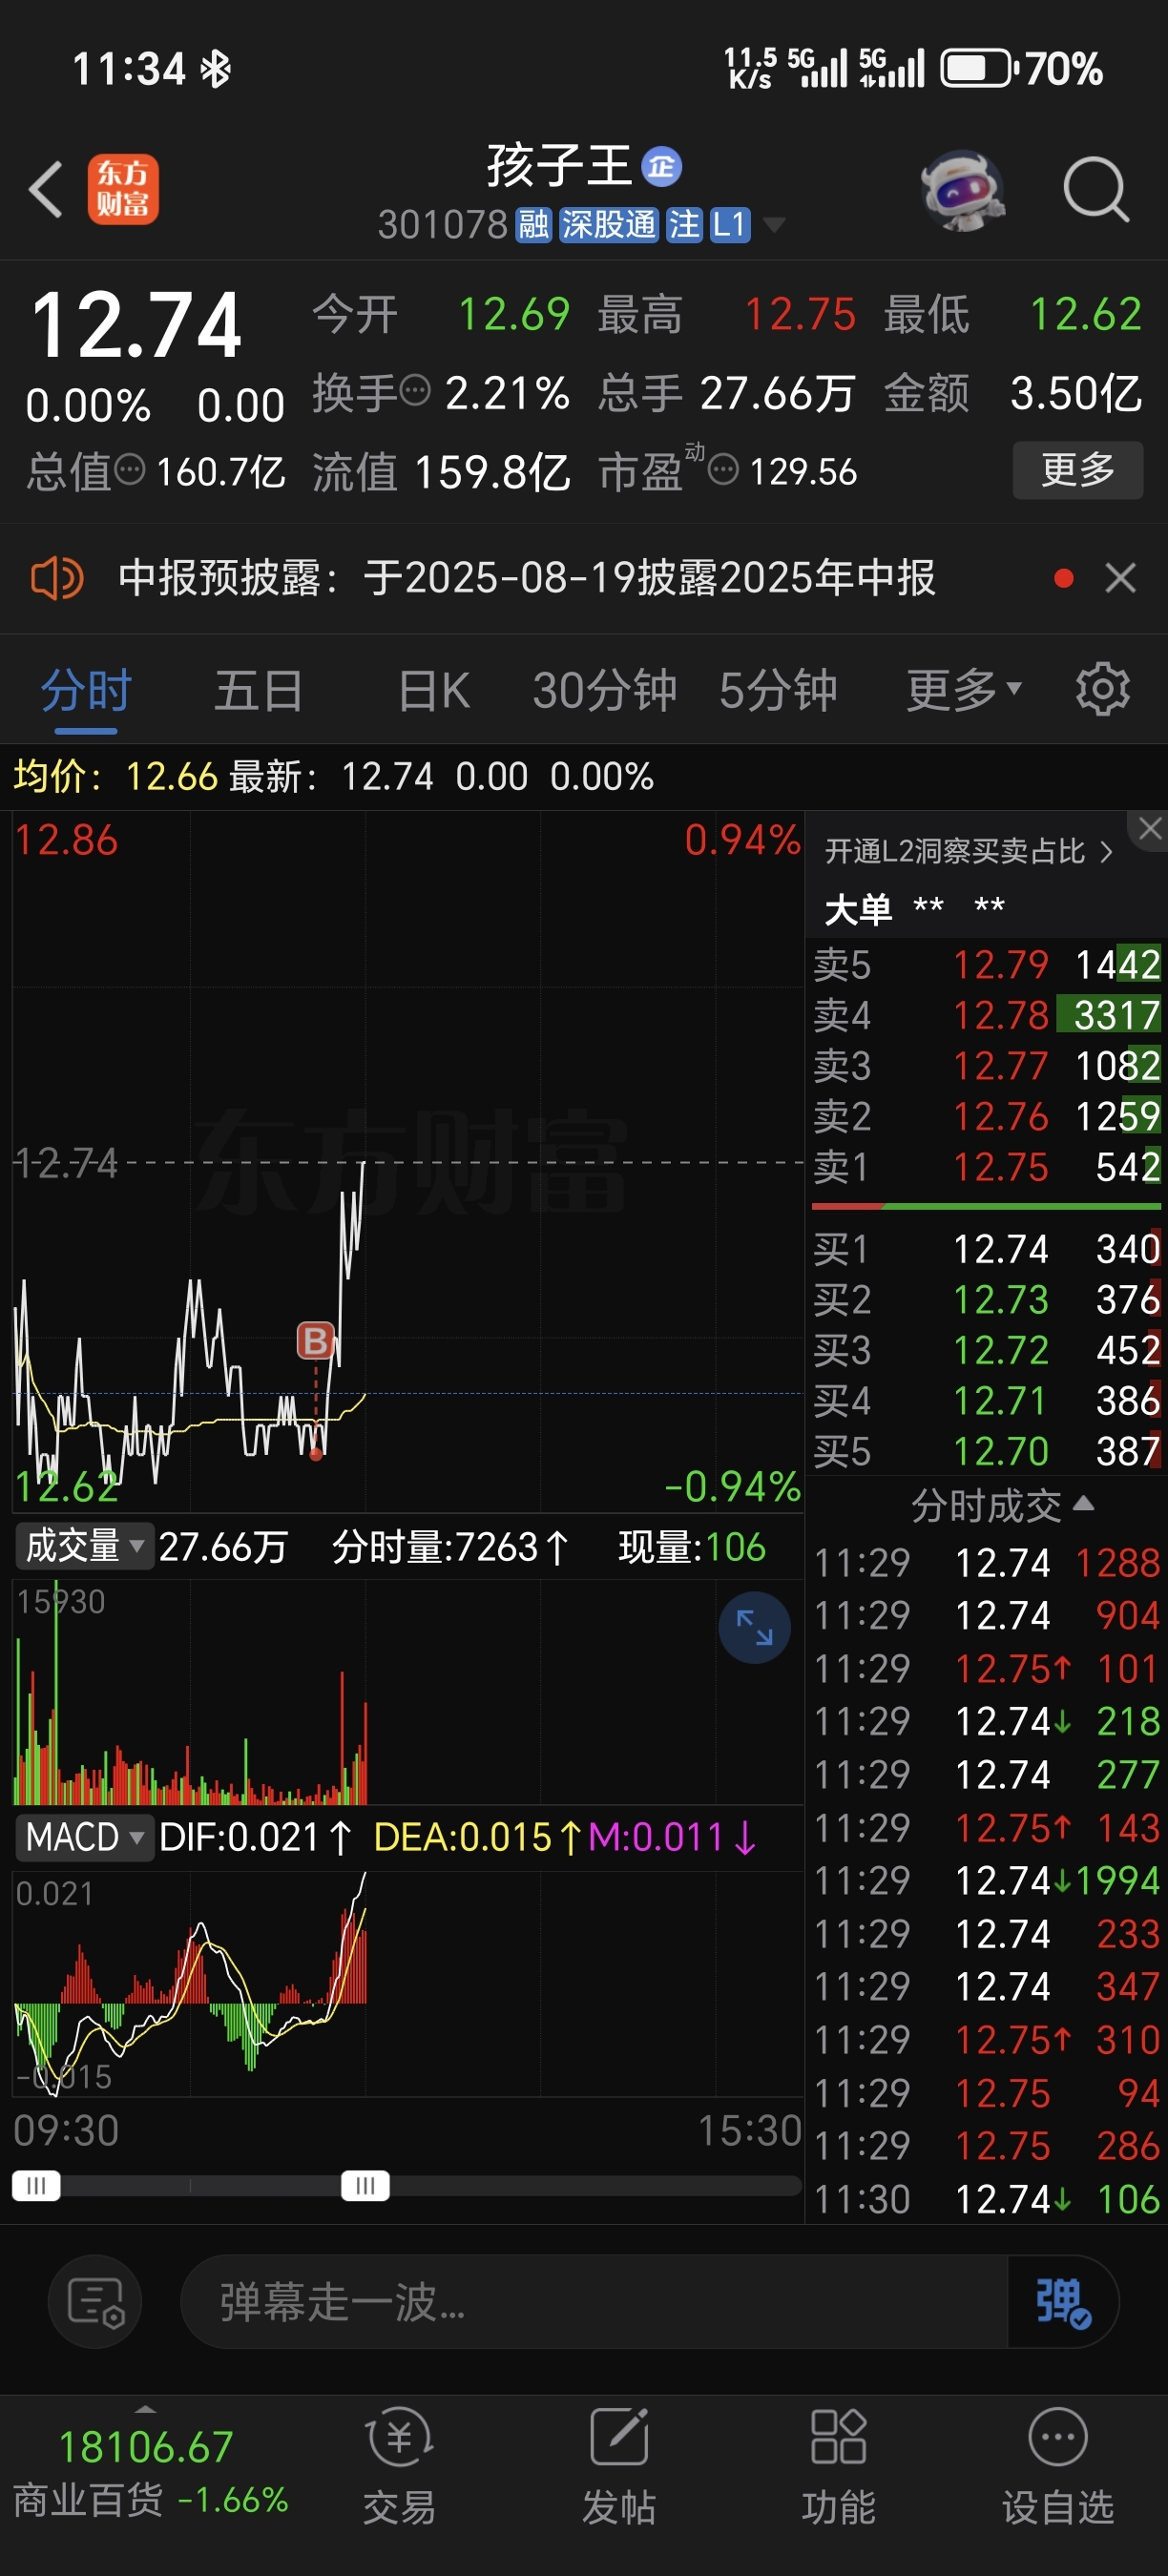Tap info icon next to 总值
This screenshot has width=1168, height=2576.
129,468
